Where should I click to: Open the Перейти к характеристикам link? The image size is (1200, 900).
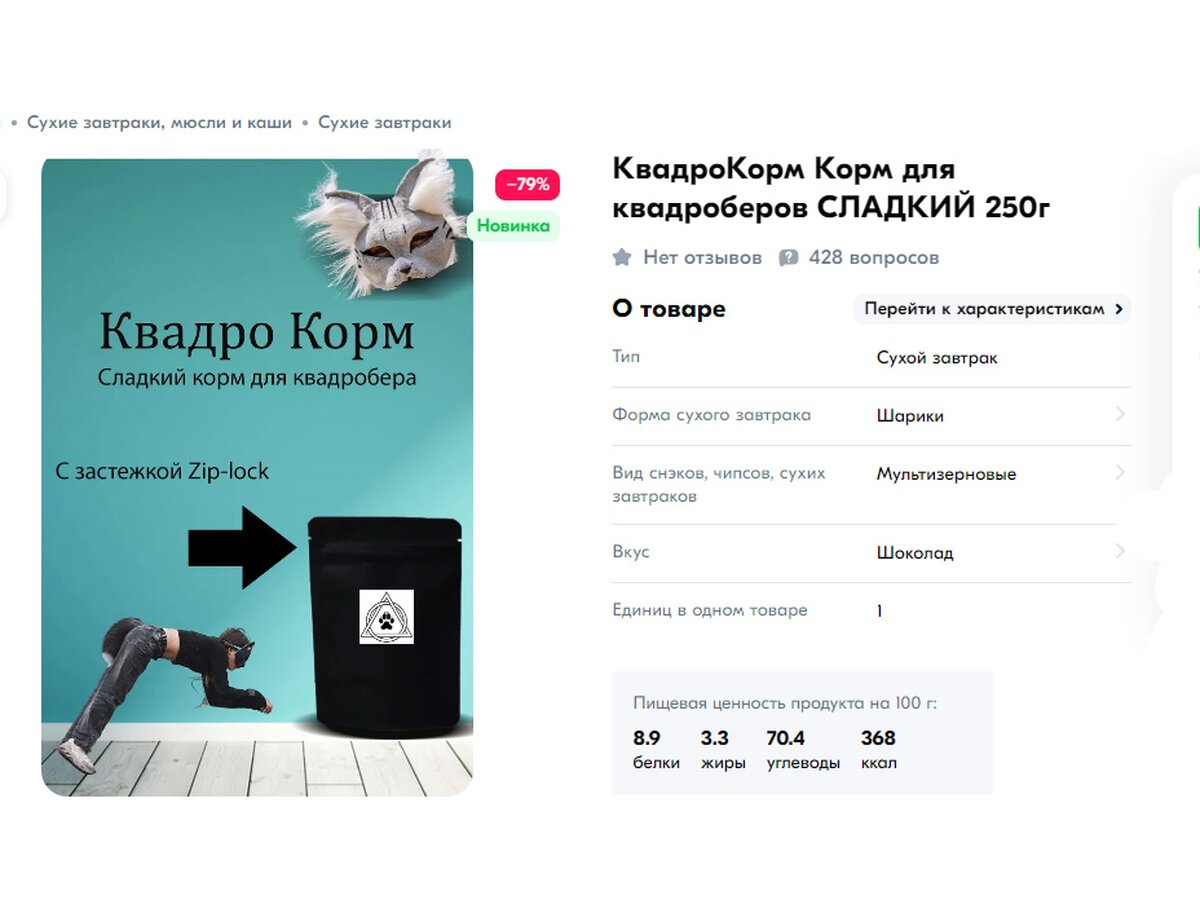(994, 309)
